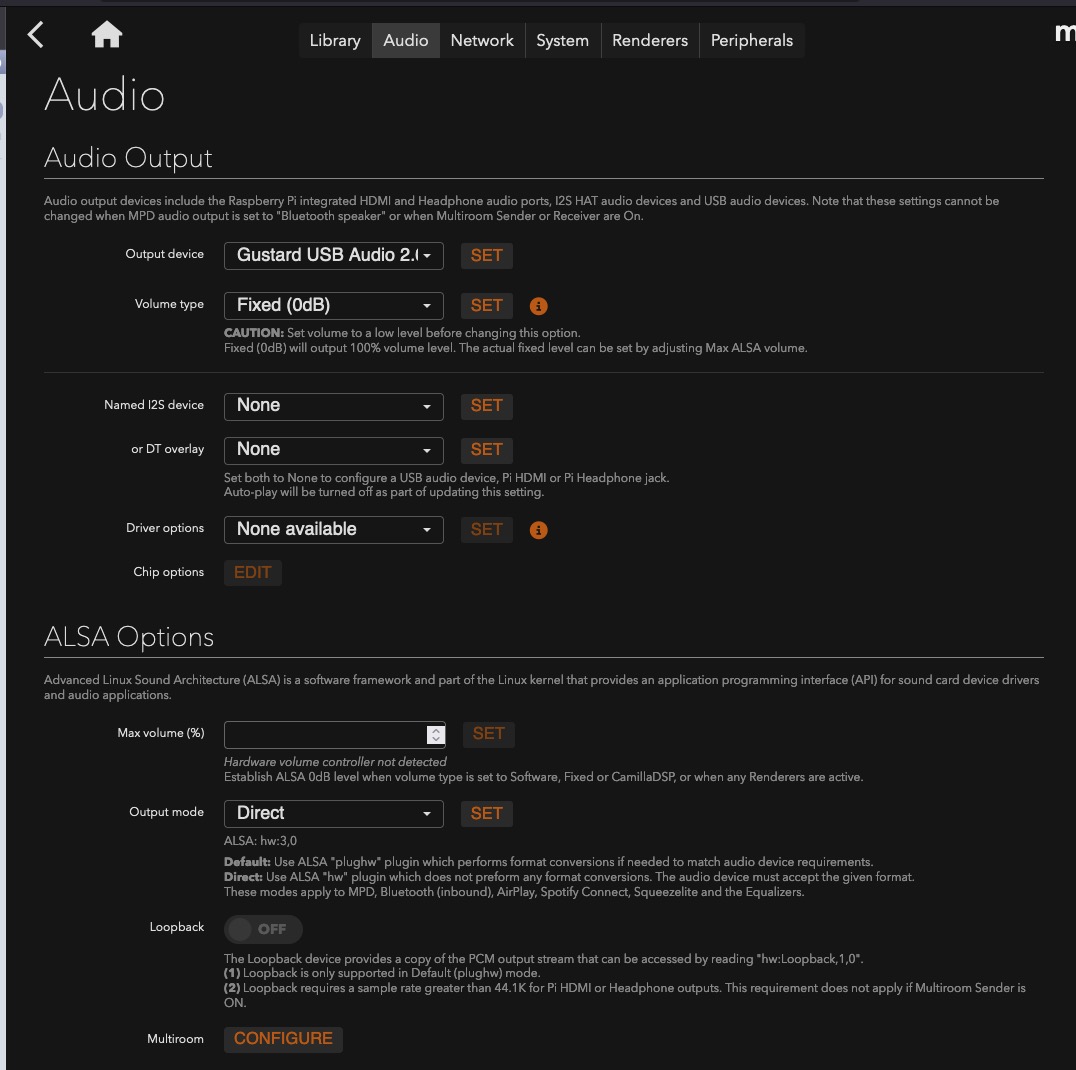The height and width of the screenshot is (1070, 1076).
Task: Expand the Volume type dropdown
Action: click(333, 305)
